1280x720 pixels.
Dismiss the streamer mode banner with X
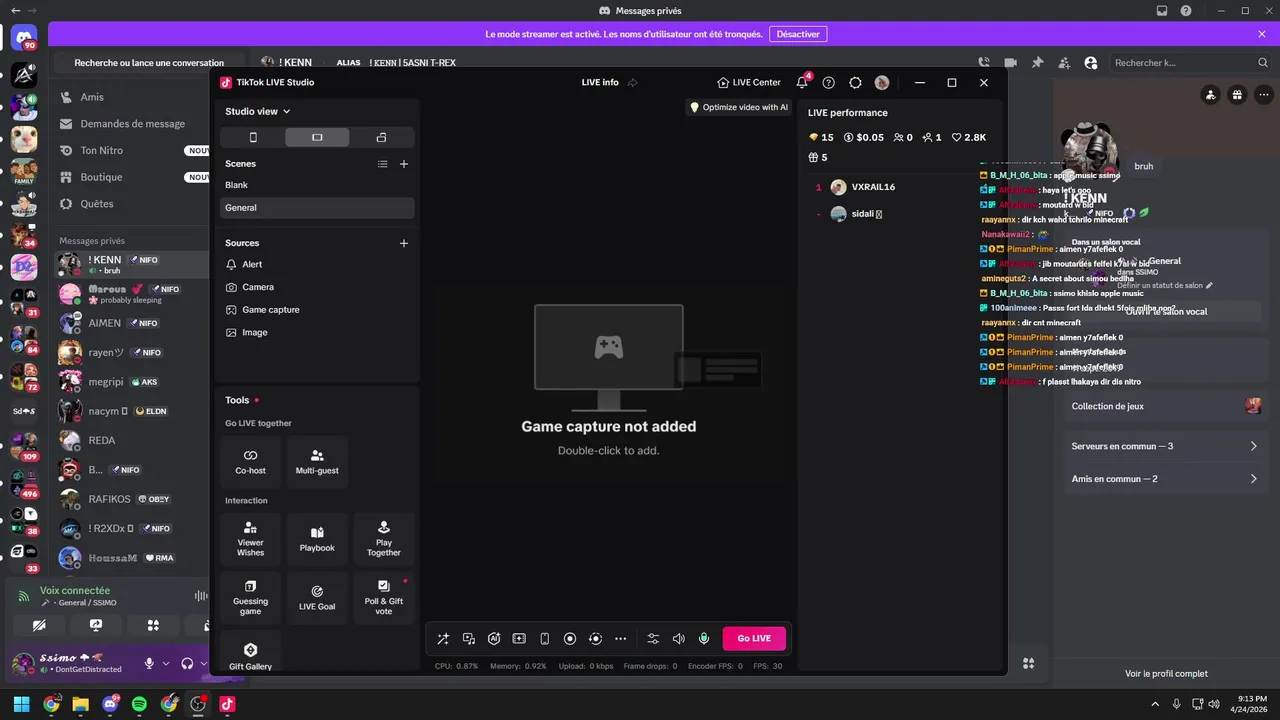click(x=1262, y=34)
